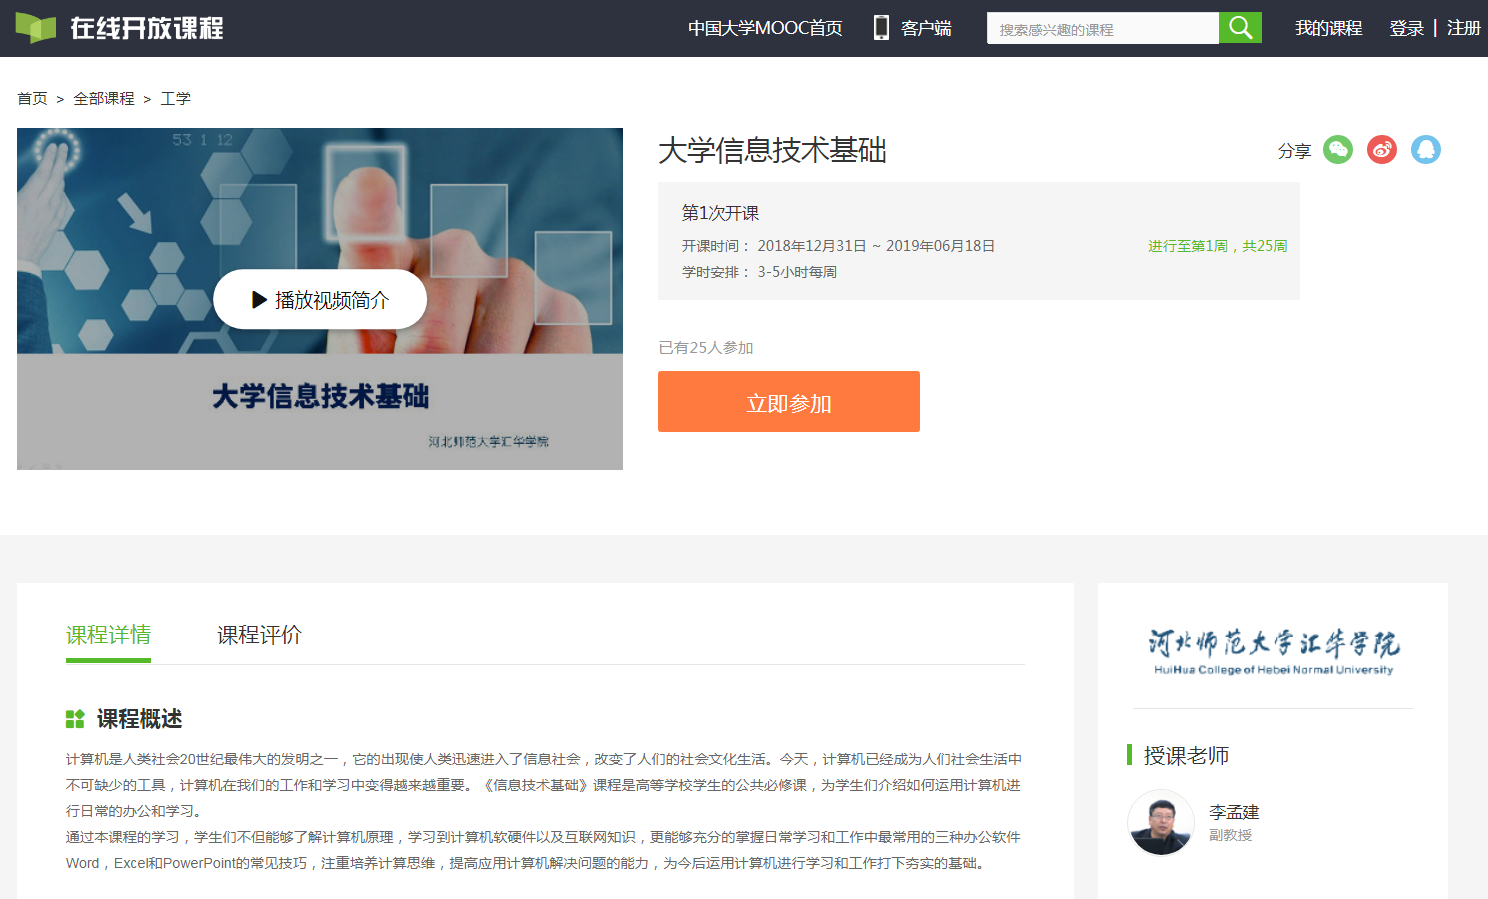Open 中国大学MOOC首页 link
The height and width of the screenshot is (899, 1488).
pyautogui.click(x=765, y=28)
